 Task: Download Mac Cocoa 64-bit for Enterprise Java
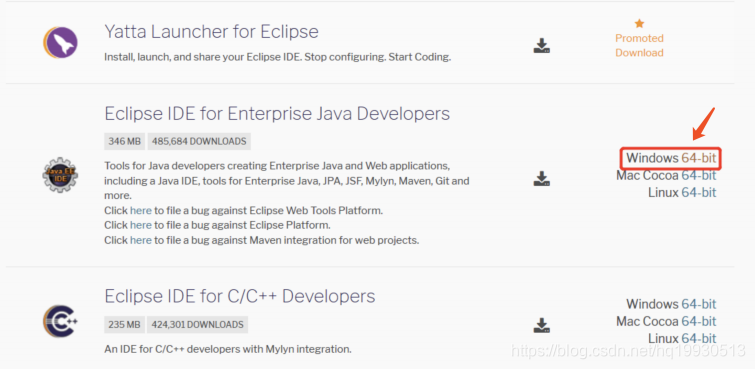point(699,175)
